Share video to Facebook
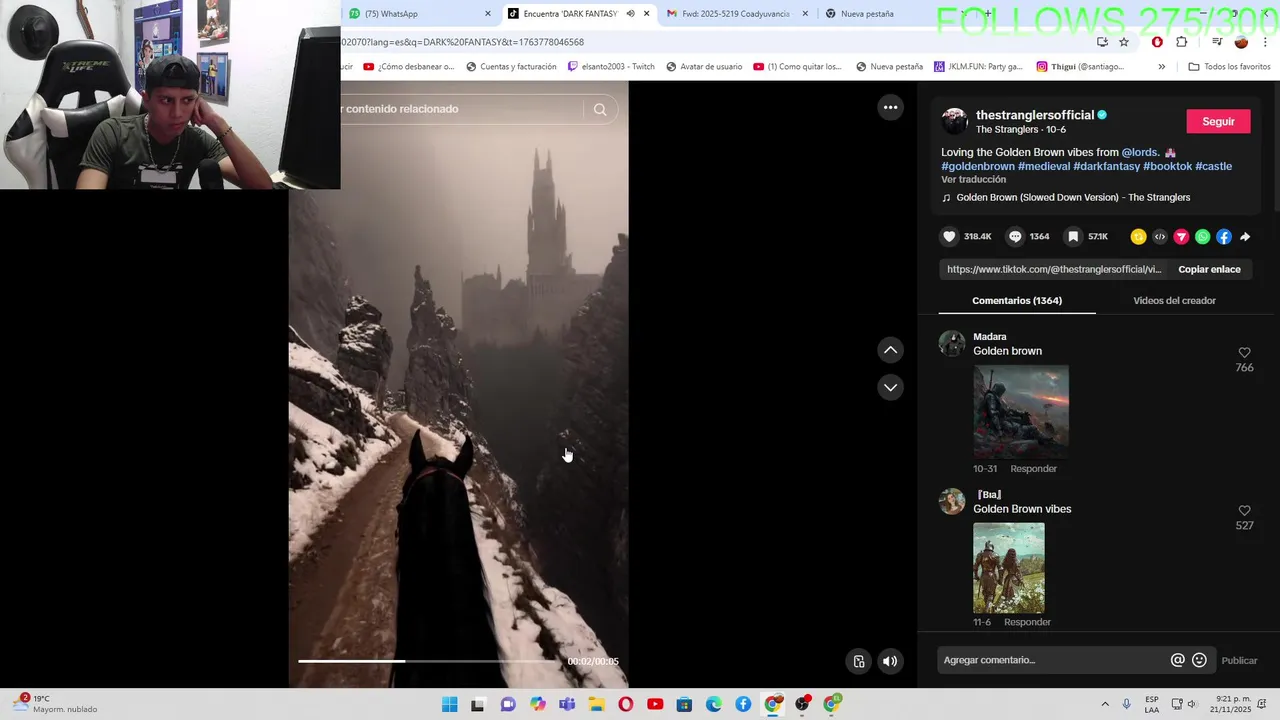Viewport: 1280px width, 720px height. (1223, 237)
